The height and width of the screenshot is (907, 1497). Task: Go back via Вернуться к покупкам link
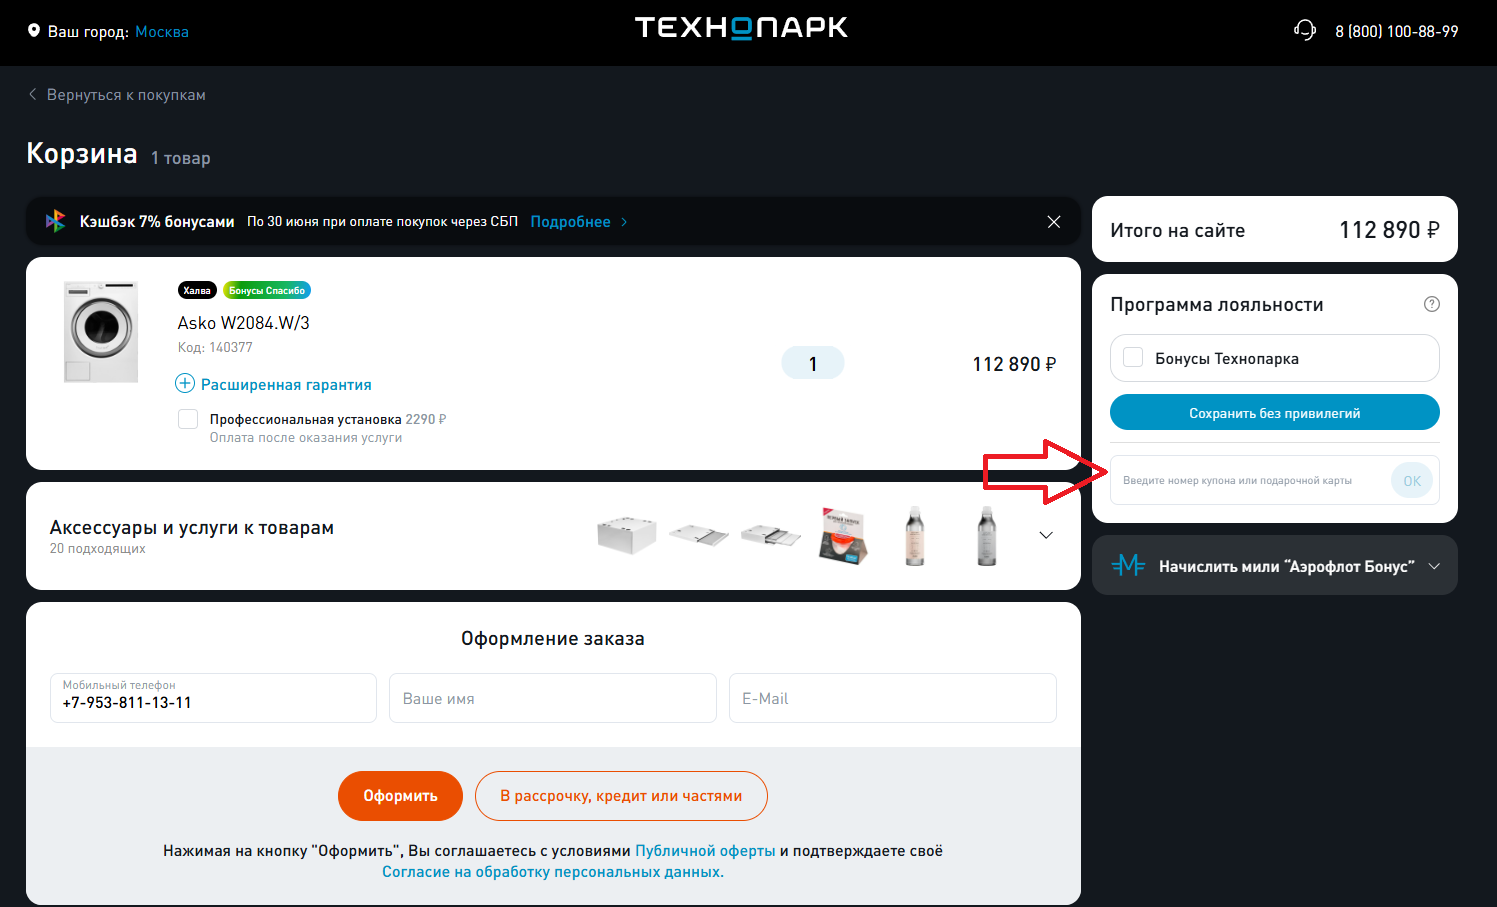click(x=126, y=95)
